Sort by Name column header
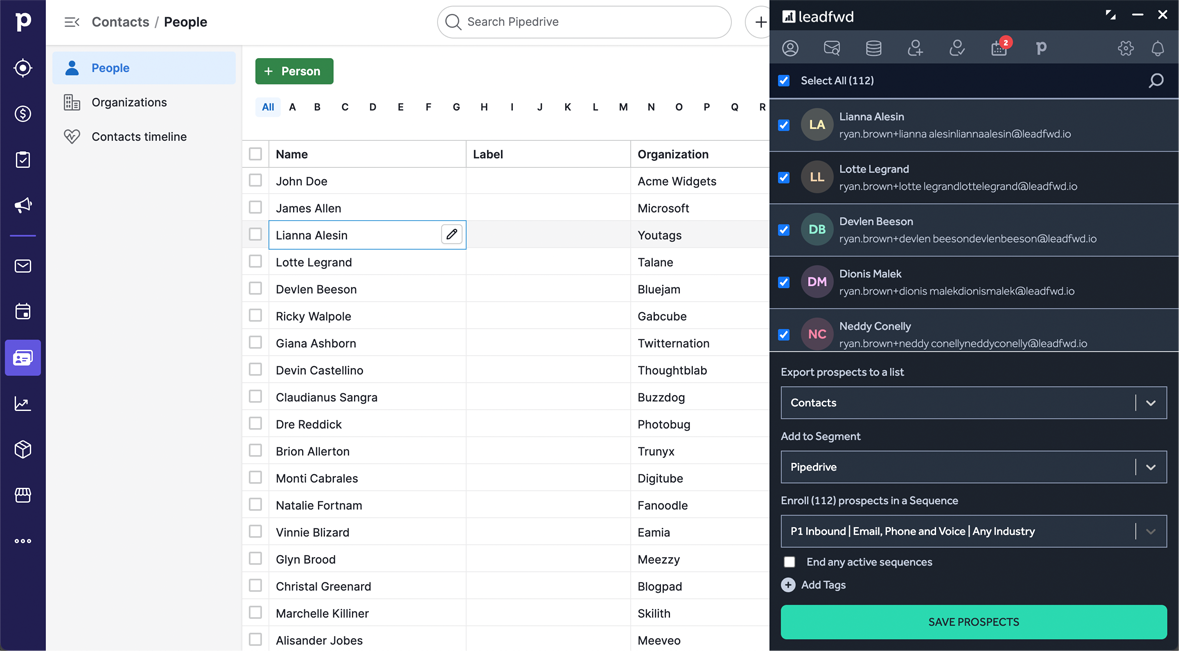Screen dimensions: 1179x651 click(x=292, y=154)
